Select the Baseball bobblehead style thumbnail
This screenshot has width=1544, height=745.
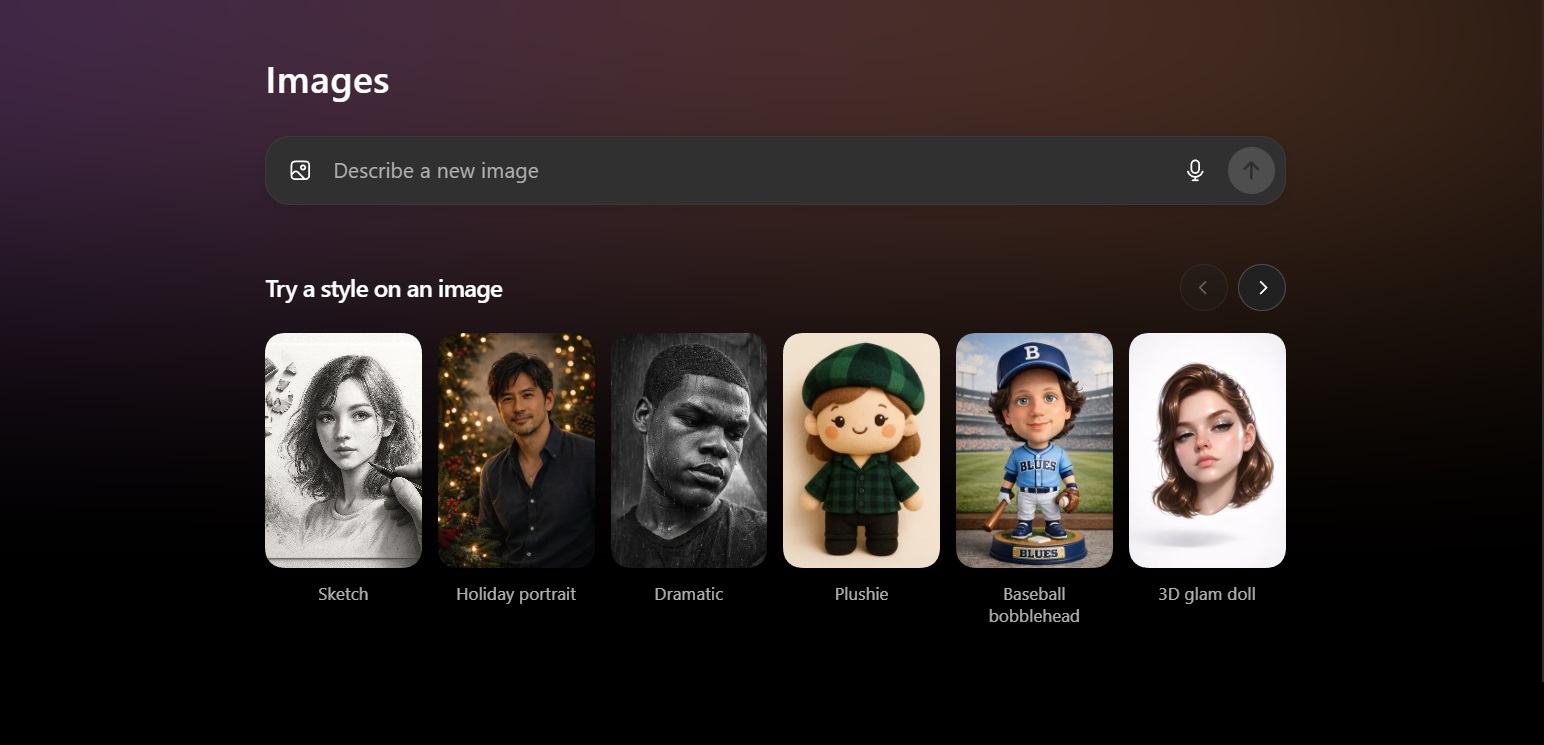[x=1034, y=450]
